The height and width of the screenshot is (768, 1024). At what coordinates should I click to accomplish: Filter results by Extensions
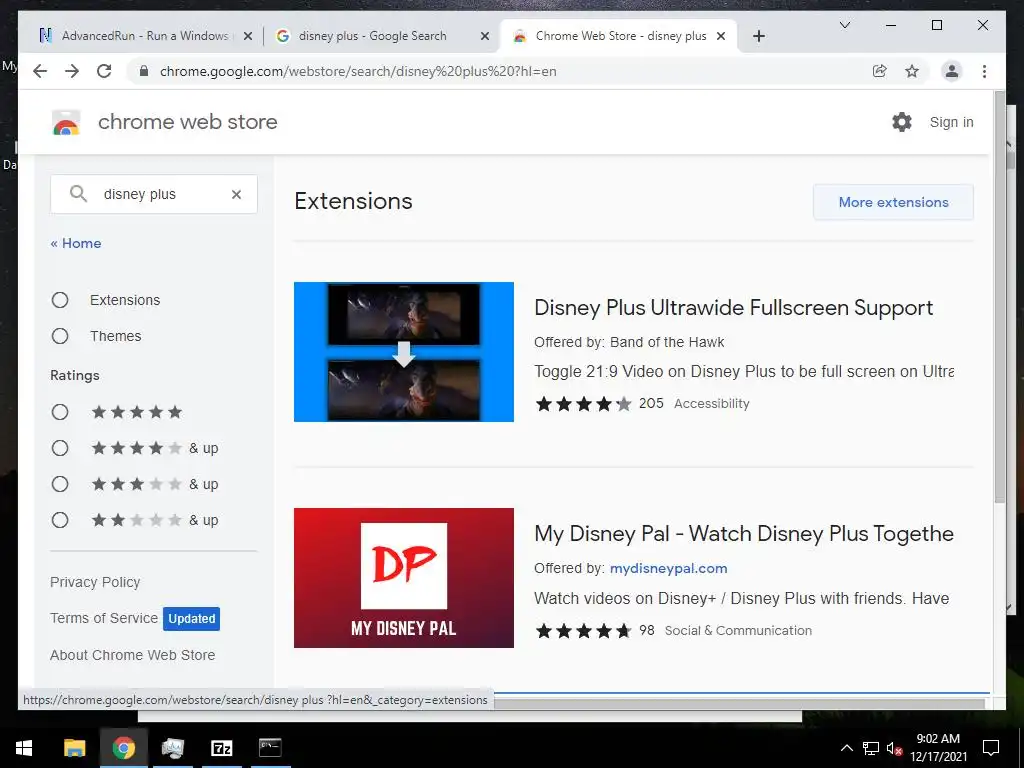point(60,300)
